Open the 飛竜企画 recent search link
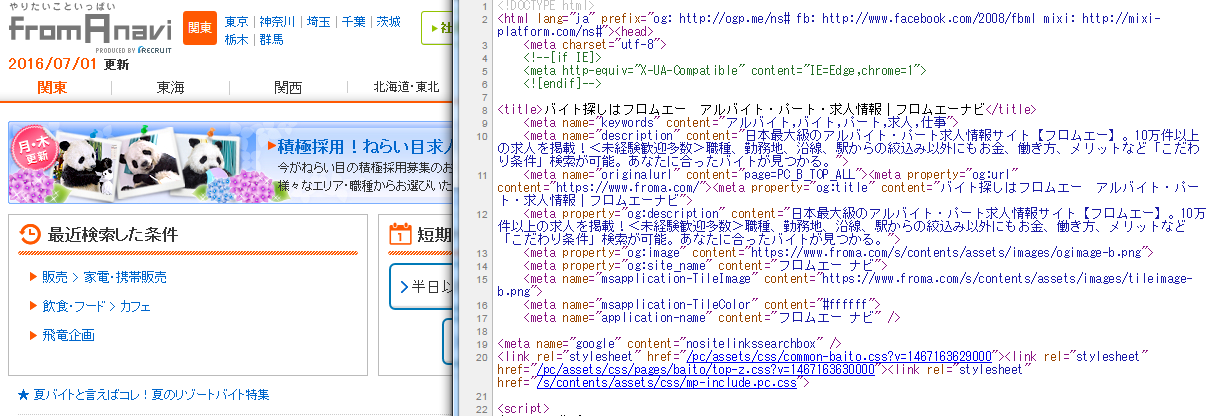The height and width of the screenshot is (416, 1209). click(68, 335)
